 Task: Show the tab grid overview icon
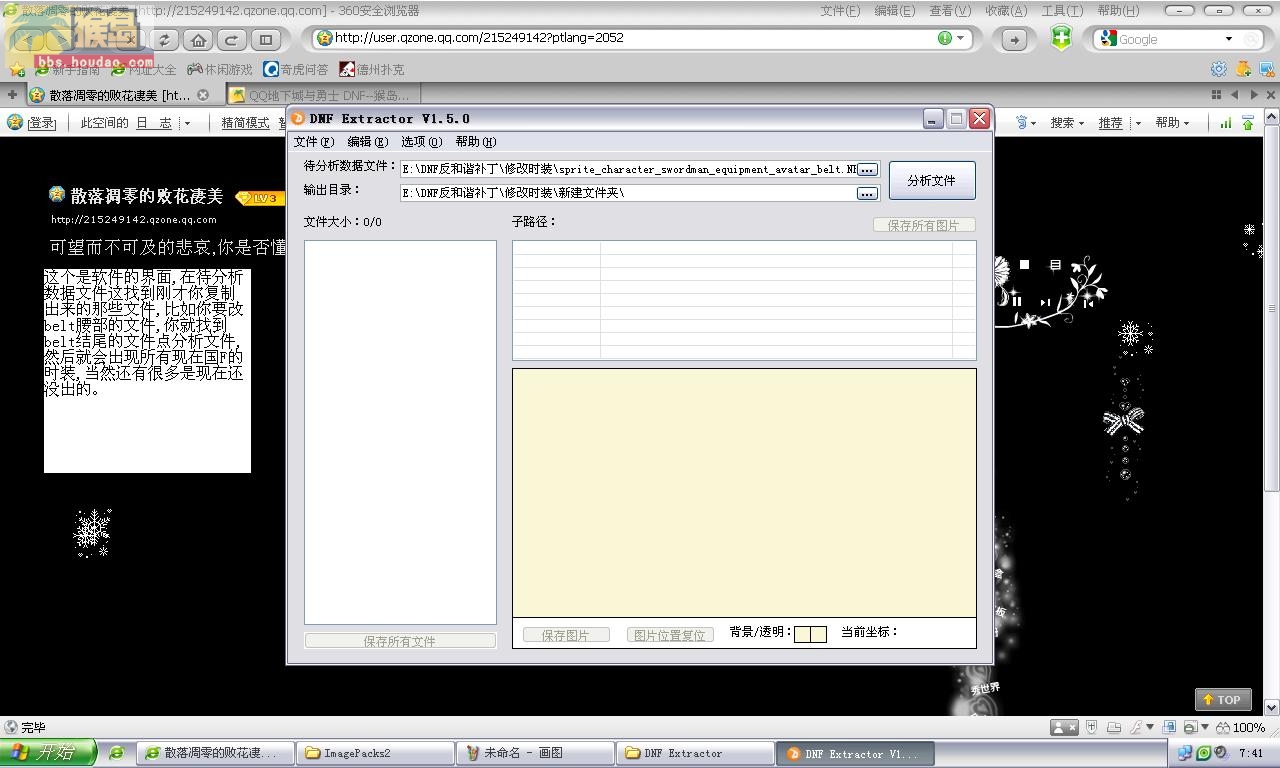click(1217, 94)
